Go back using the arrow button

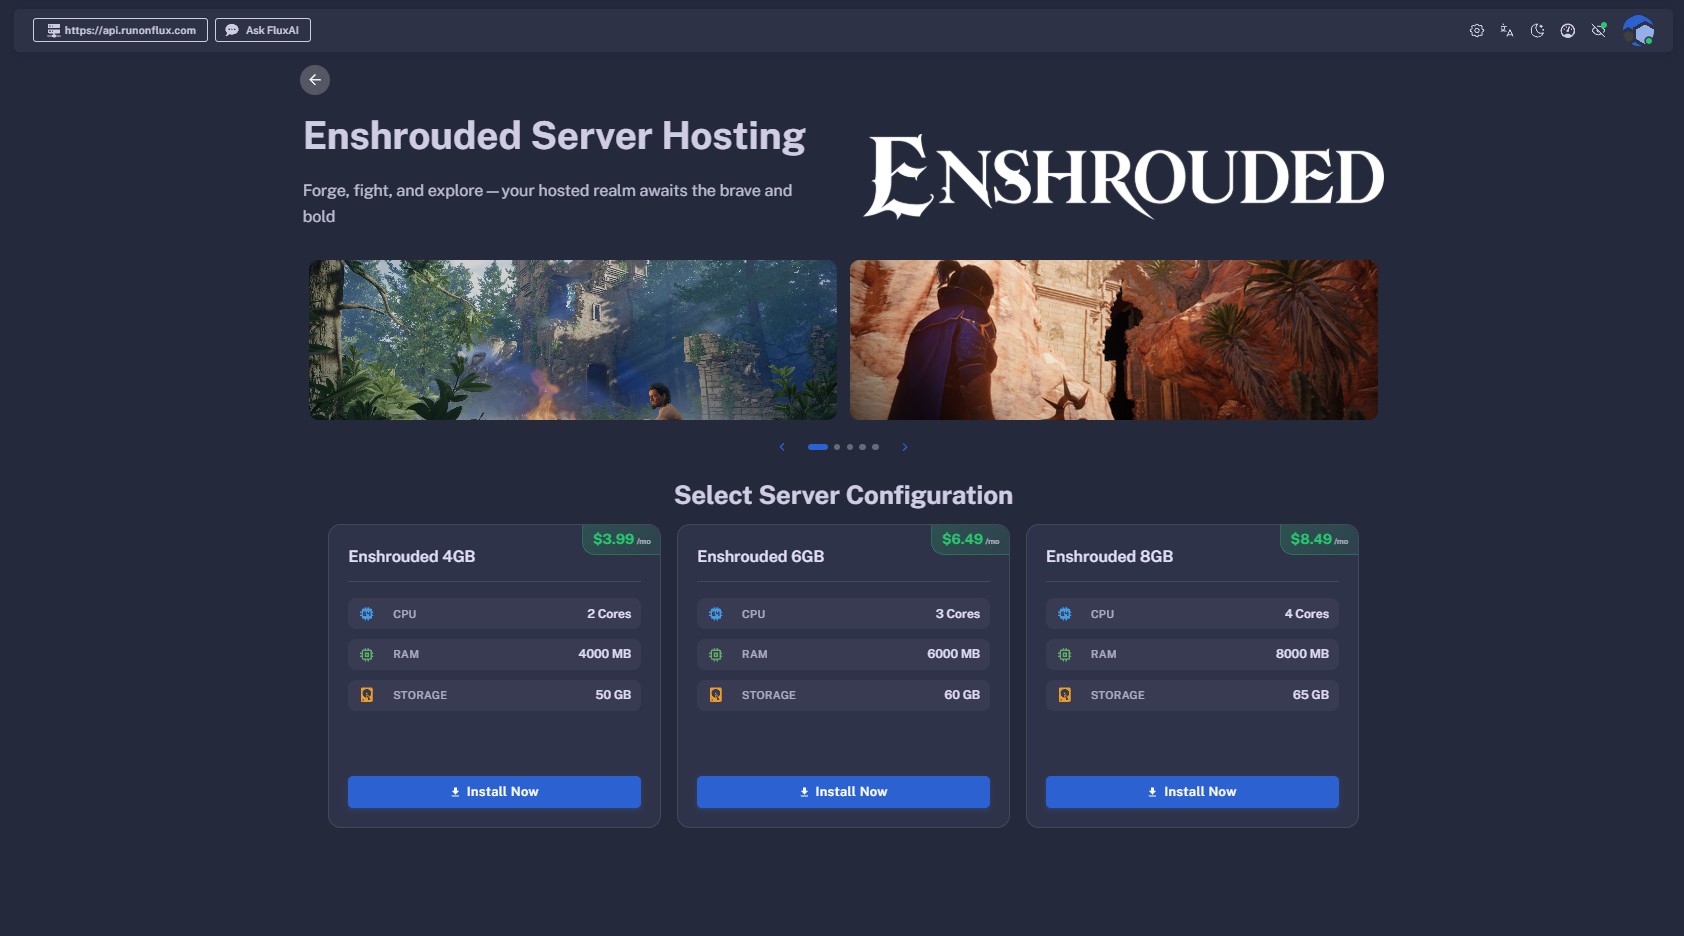315,80
